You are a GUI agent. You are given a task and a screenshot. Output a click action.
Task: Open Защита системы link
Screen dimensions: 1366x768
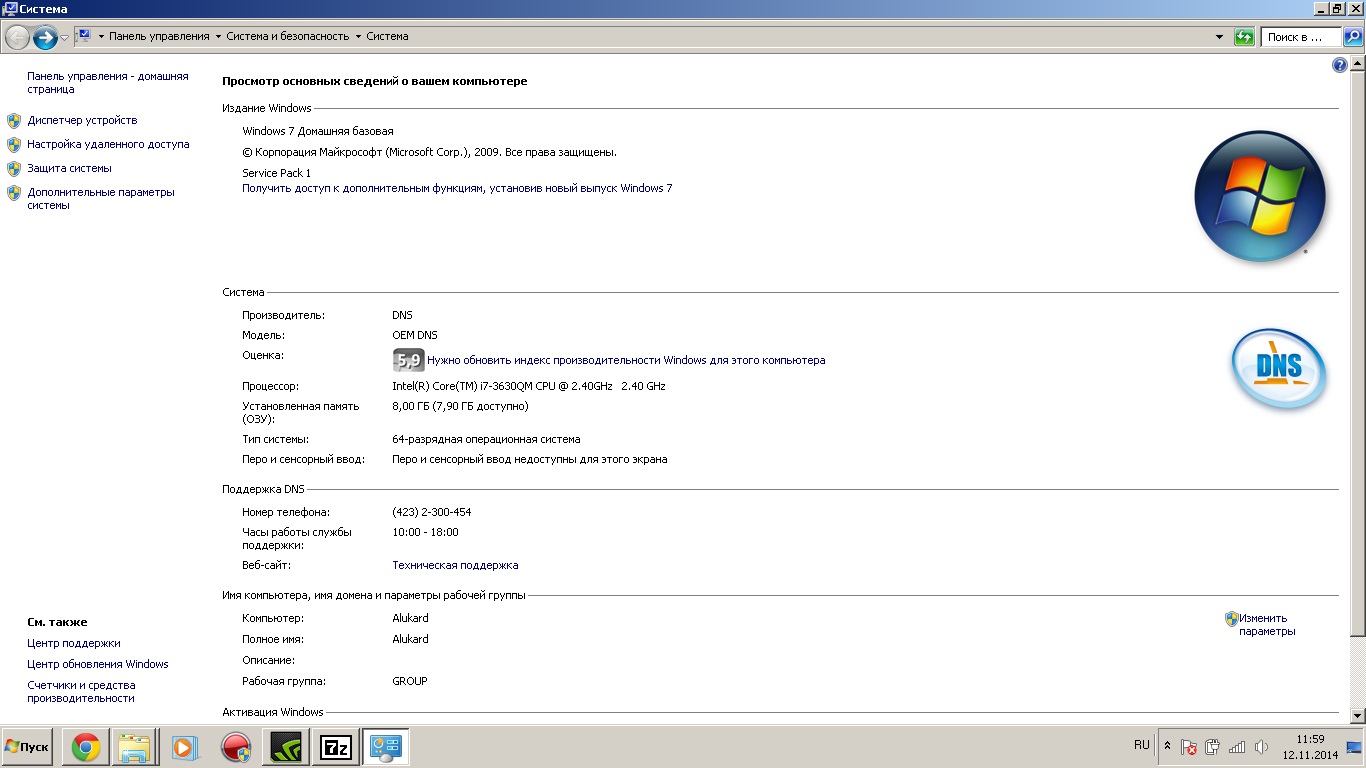pyautogui.click(x=69, y=168)
